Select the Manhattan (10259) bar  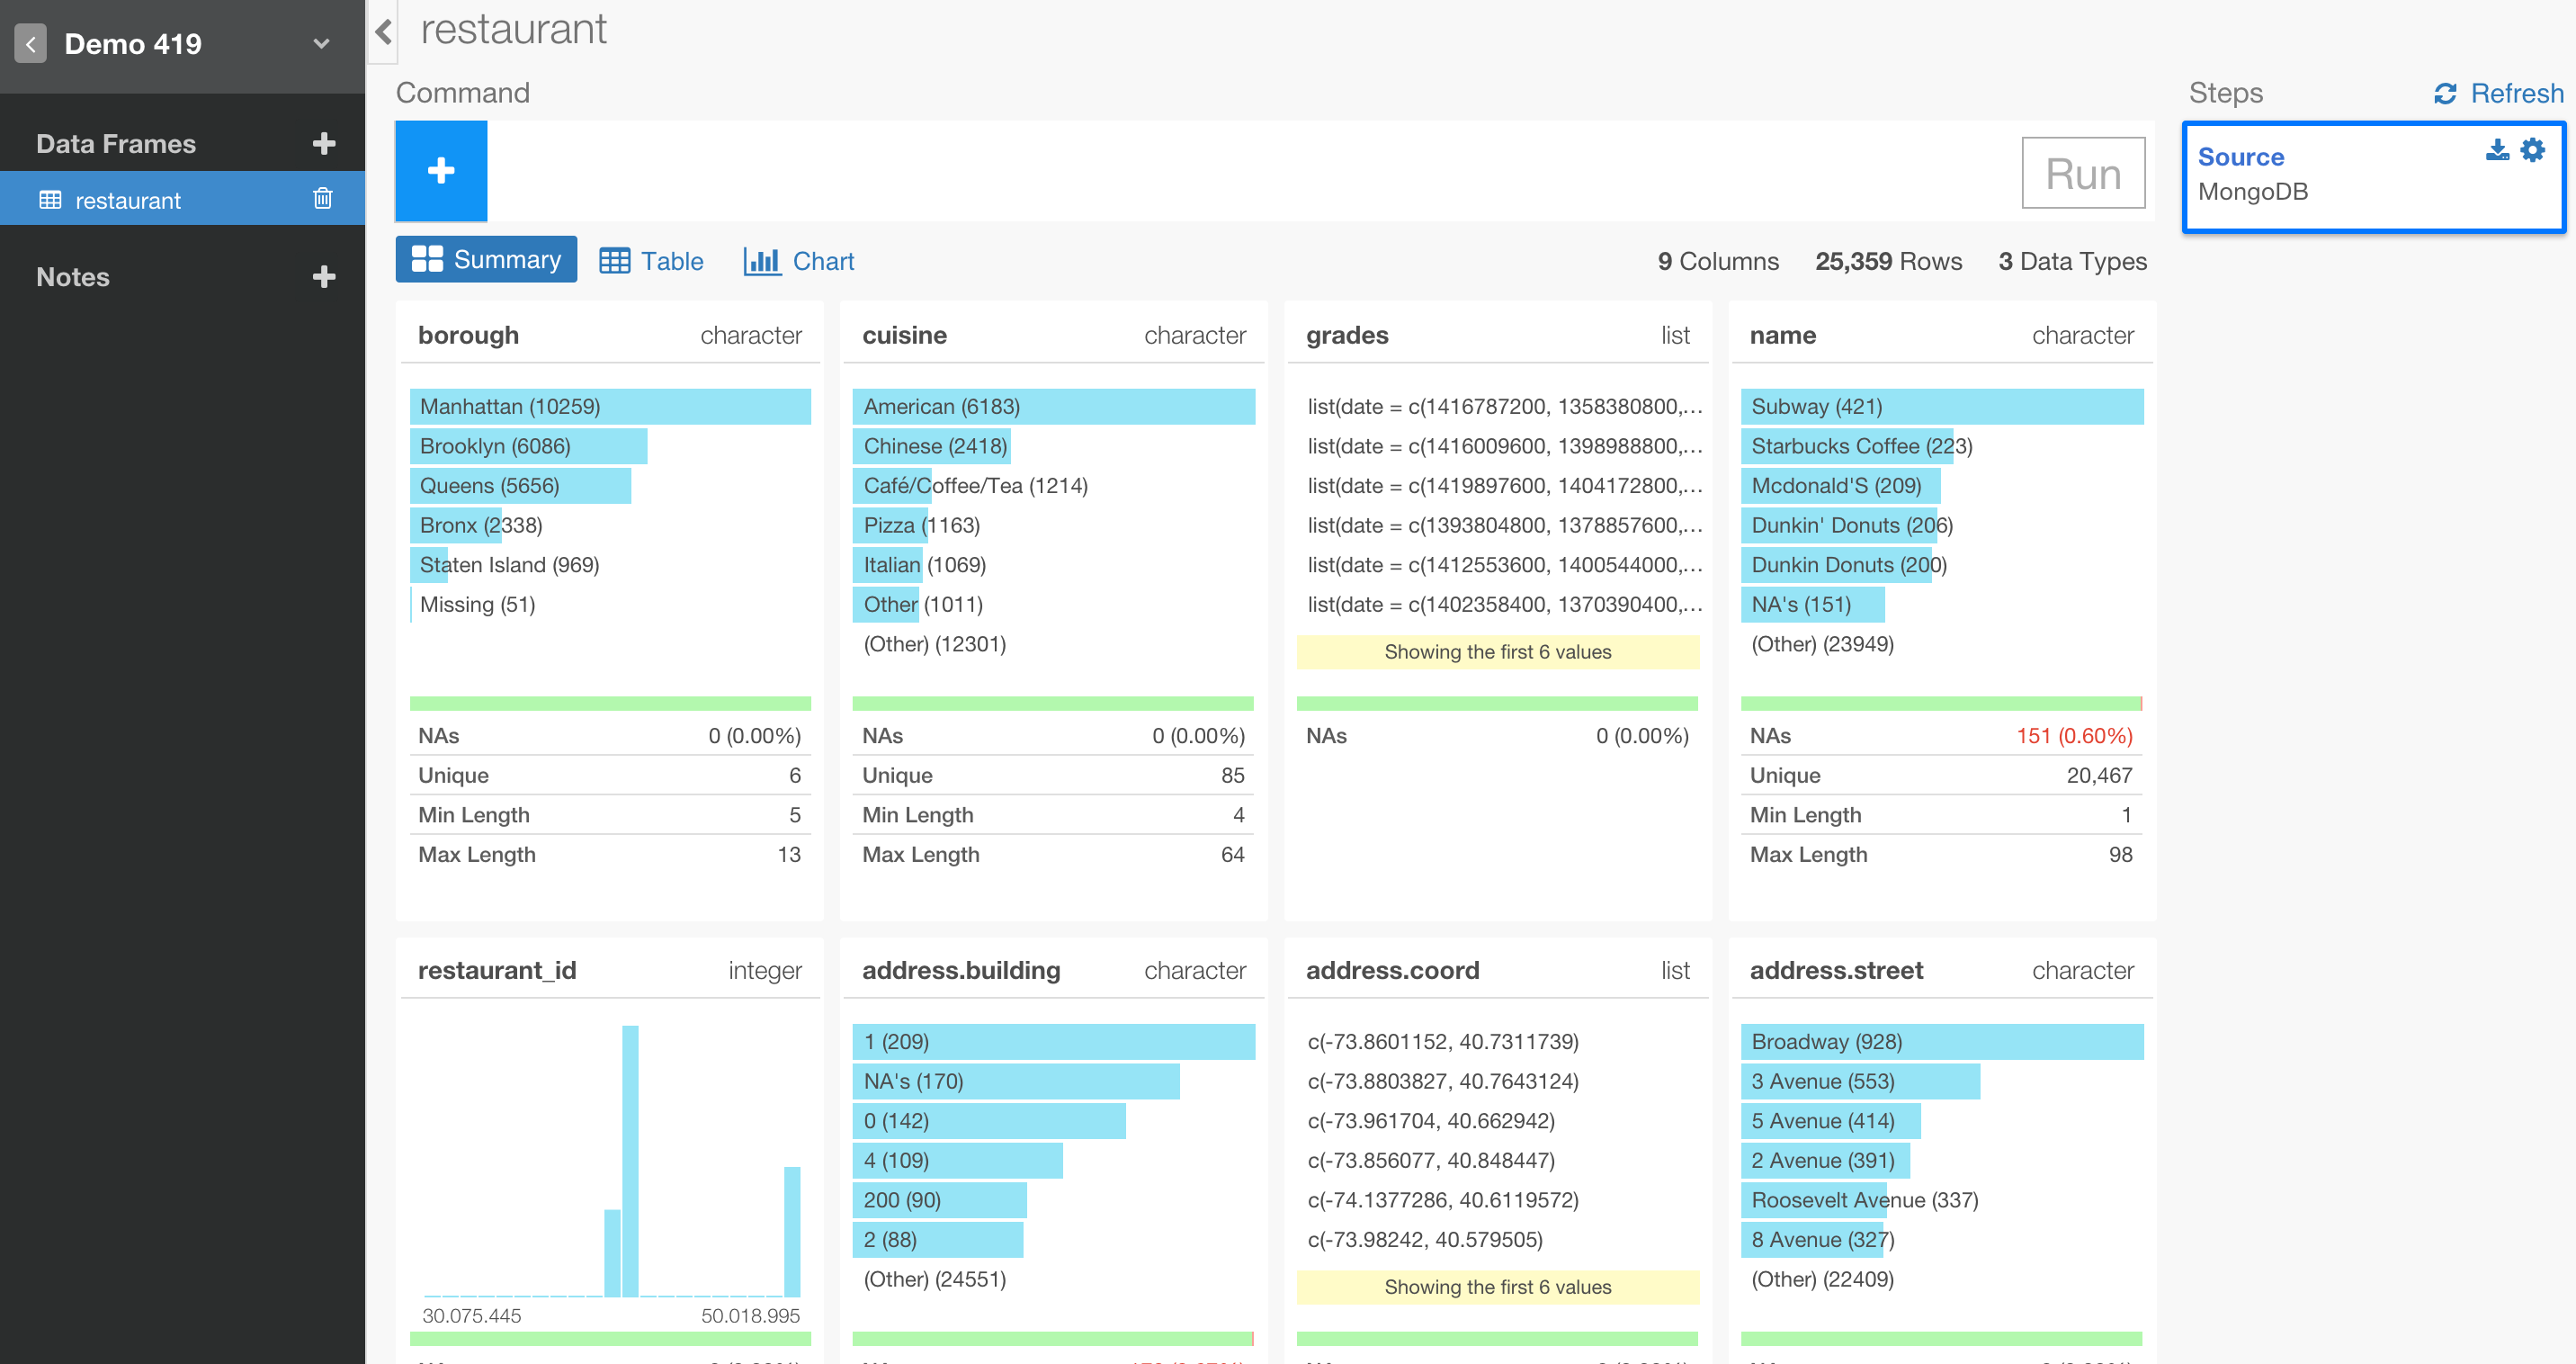(610, 406)
